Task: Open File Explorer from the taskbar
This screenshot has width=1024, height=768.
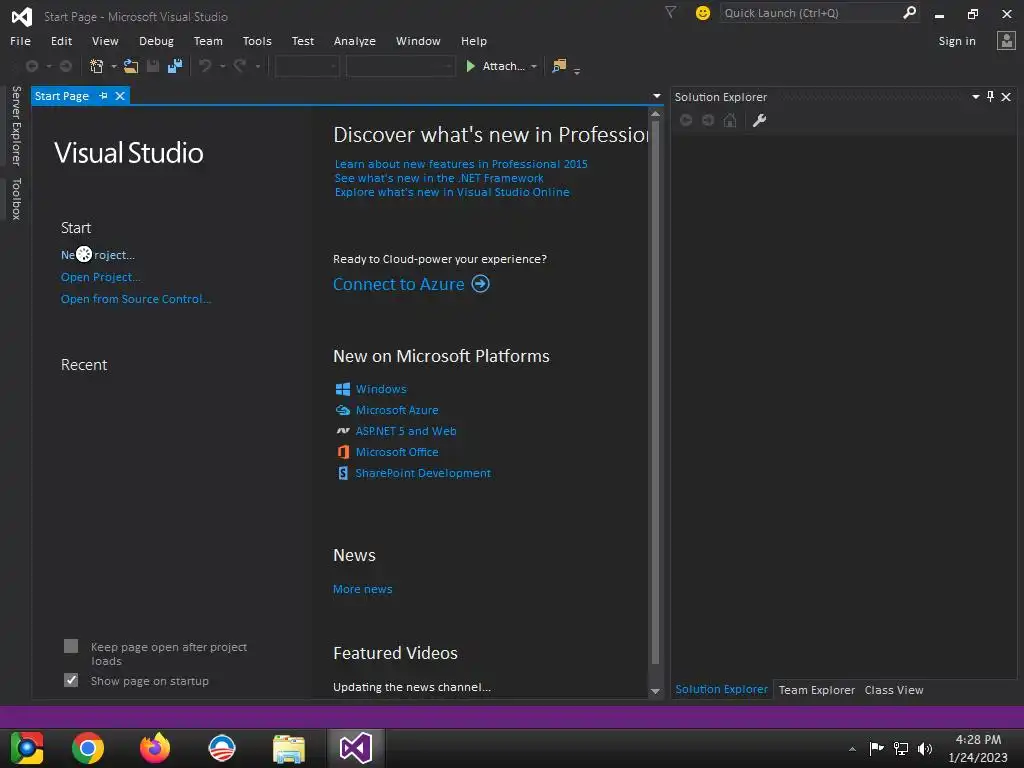Action: tap(289, 748)
